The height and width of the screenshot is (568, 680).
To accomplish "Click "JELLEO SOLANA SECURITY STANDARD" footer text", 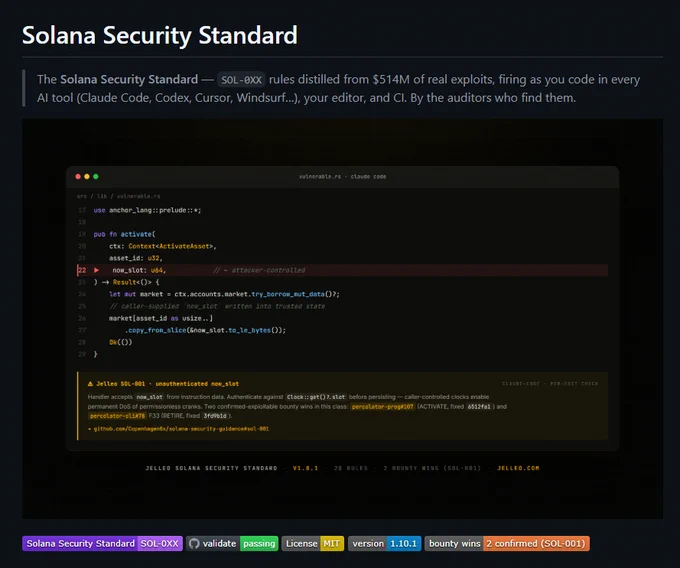I will click(x=211, y=468).
